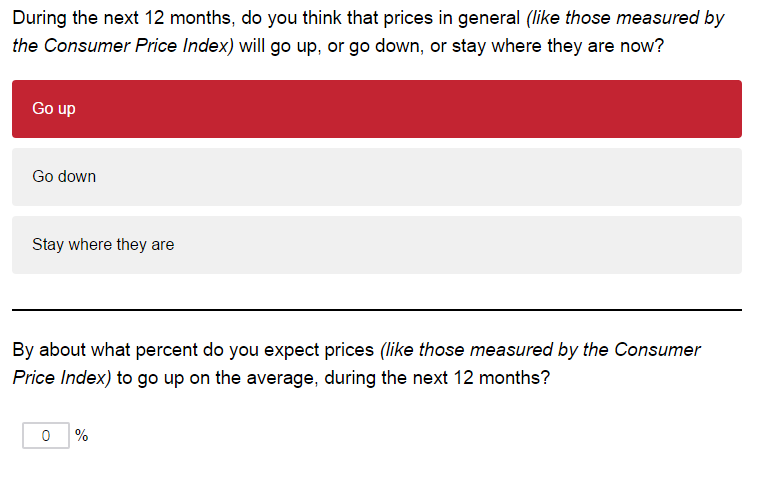
Task: Click italic "the Consumer Price Index)" in first question
Action: point(123,46)
